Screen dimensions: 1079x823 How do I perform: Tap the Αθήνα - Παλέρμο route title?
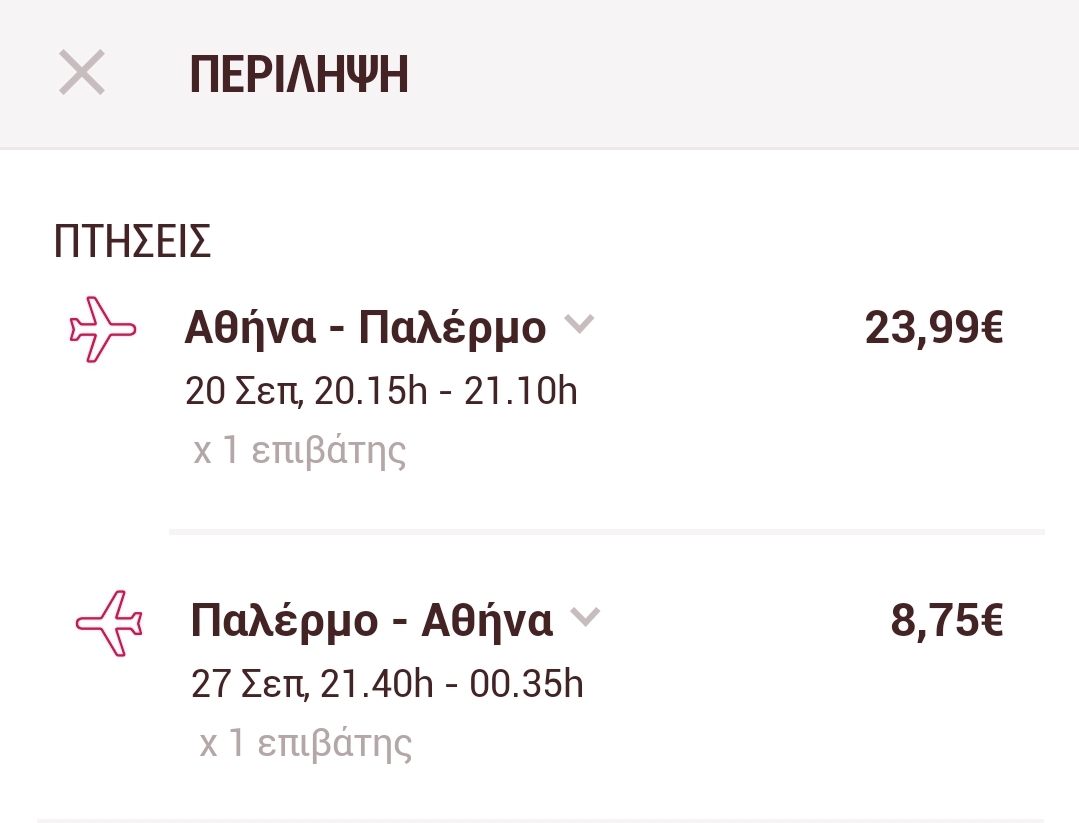point(365,328)
